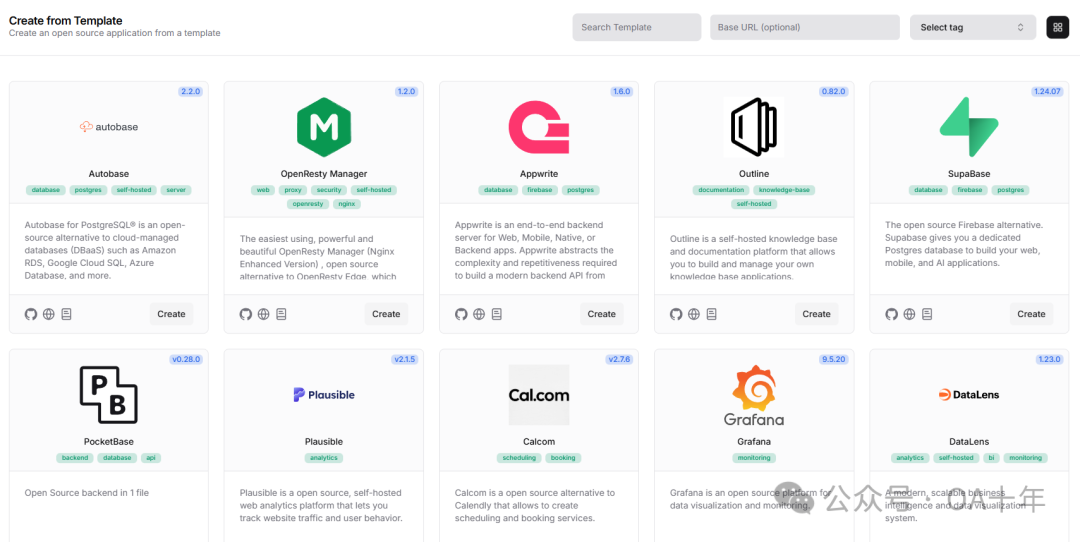Click the Plausible logo
This screenshot has width=1080, height=542.
click(324, 395)
